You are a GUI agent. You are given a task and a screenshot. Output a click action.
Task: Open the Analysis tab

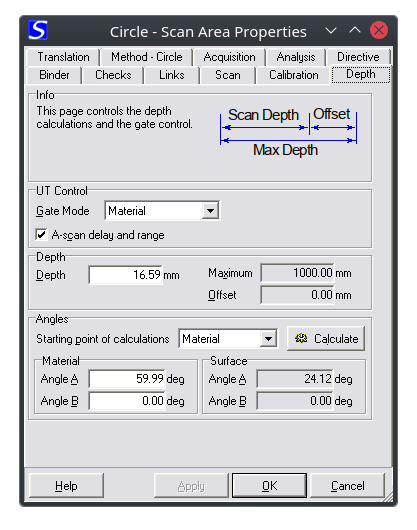[x=296, y=57]
